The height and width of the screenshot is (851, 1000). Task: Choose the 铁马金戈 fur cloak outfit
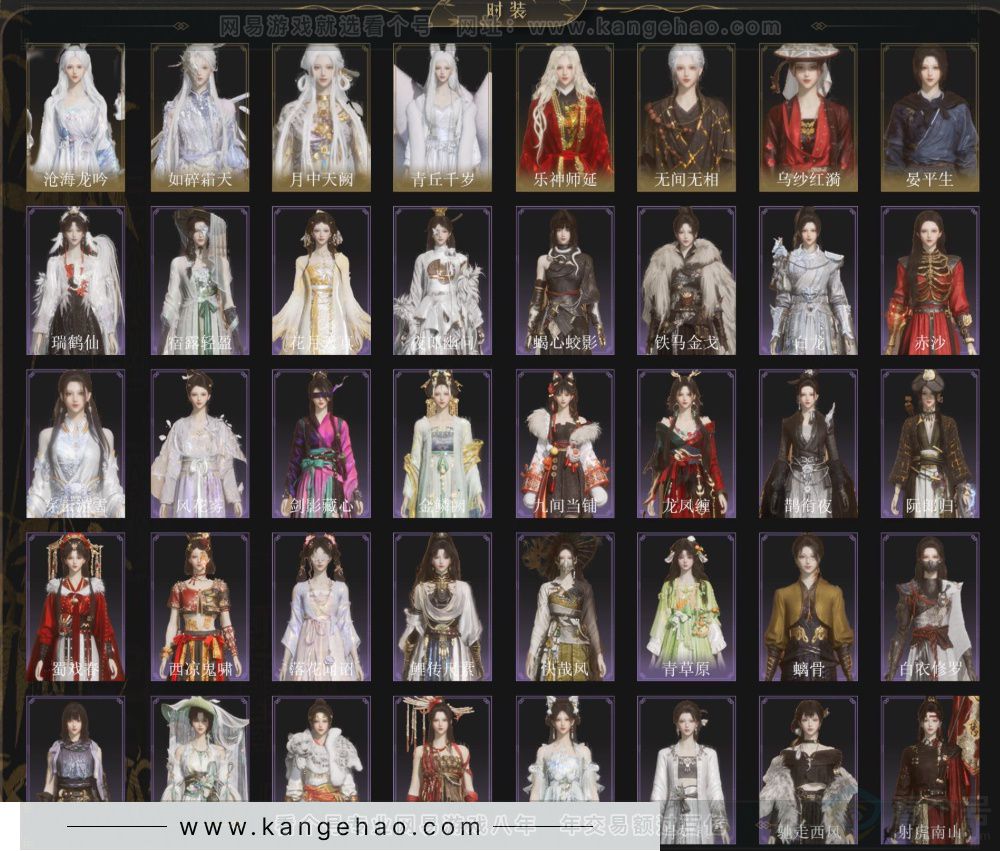point(686,281)
